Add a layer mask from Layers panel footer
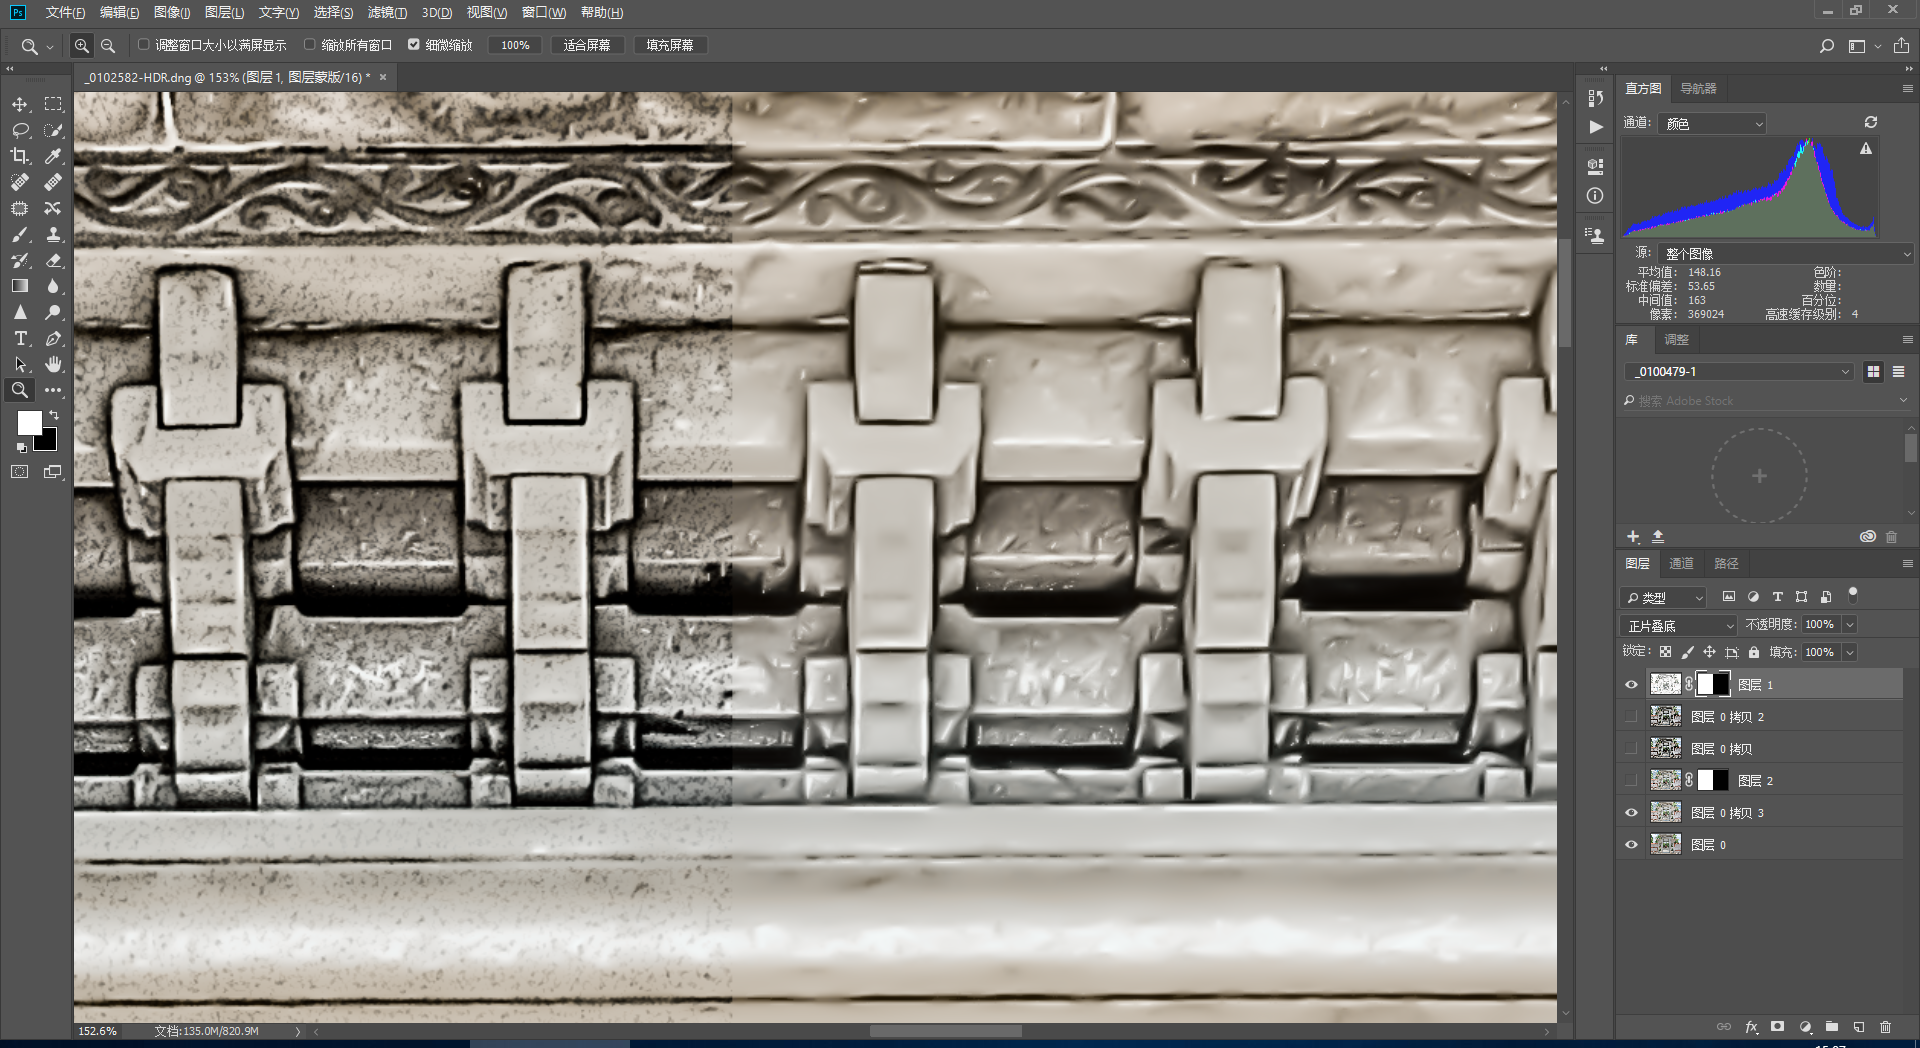1920x1048 pixels. pos(1777,1027)
